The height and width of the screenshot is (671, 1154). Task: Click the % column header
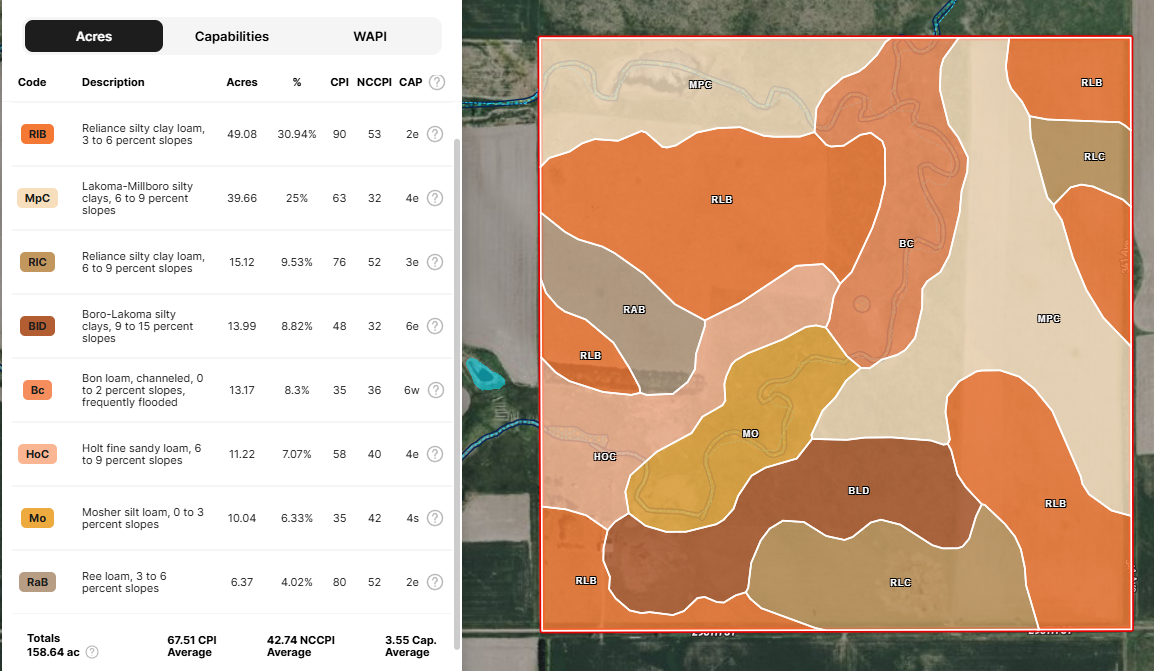[x=297, y=82]
